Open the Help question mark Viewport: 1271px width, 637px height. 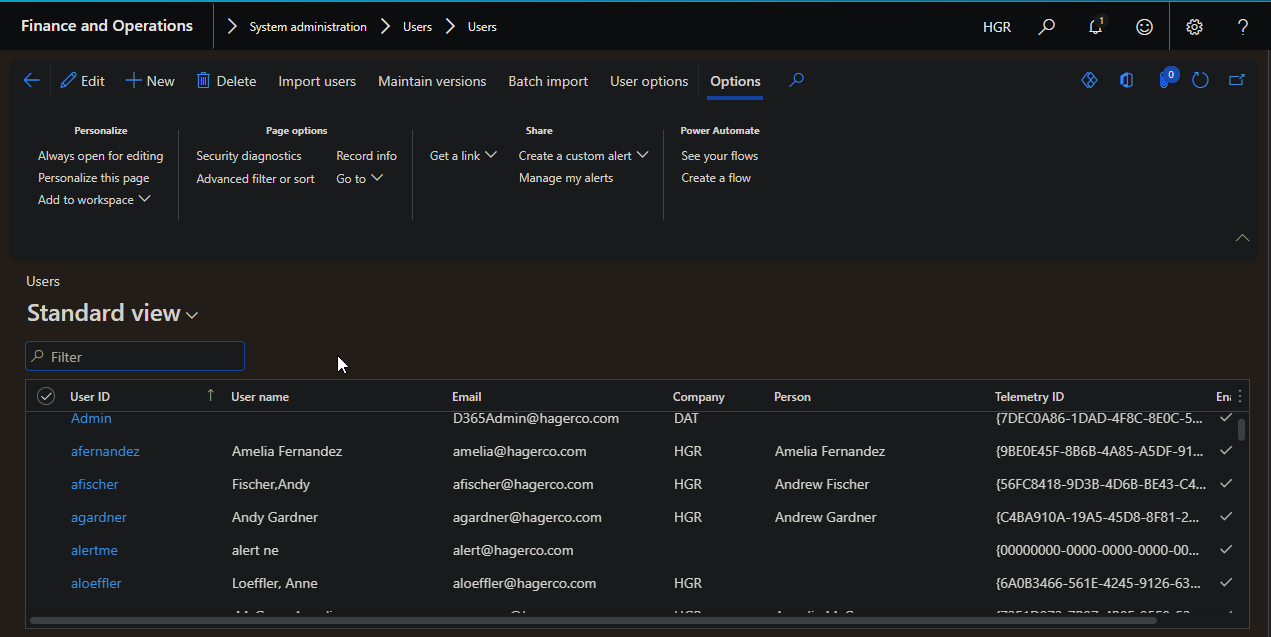coord(1243,27)
